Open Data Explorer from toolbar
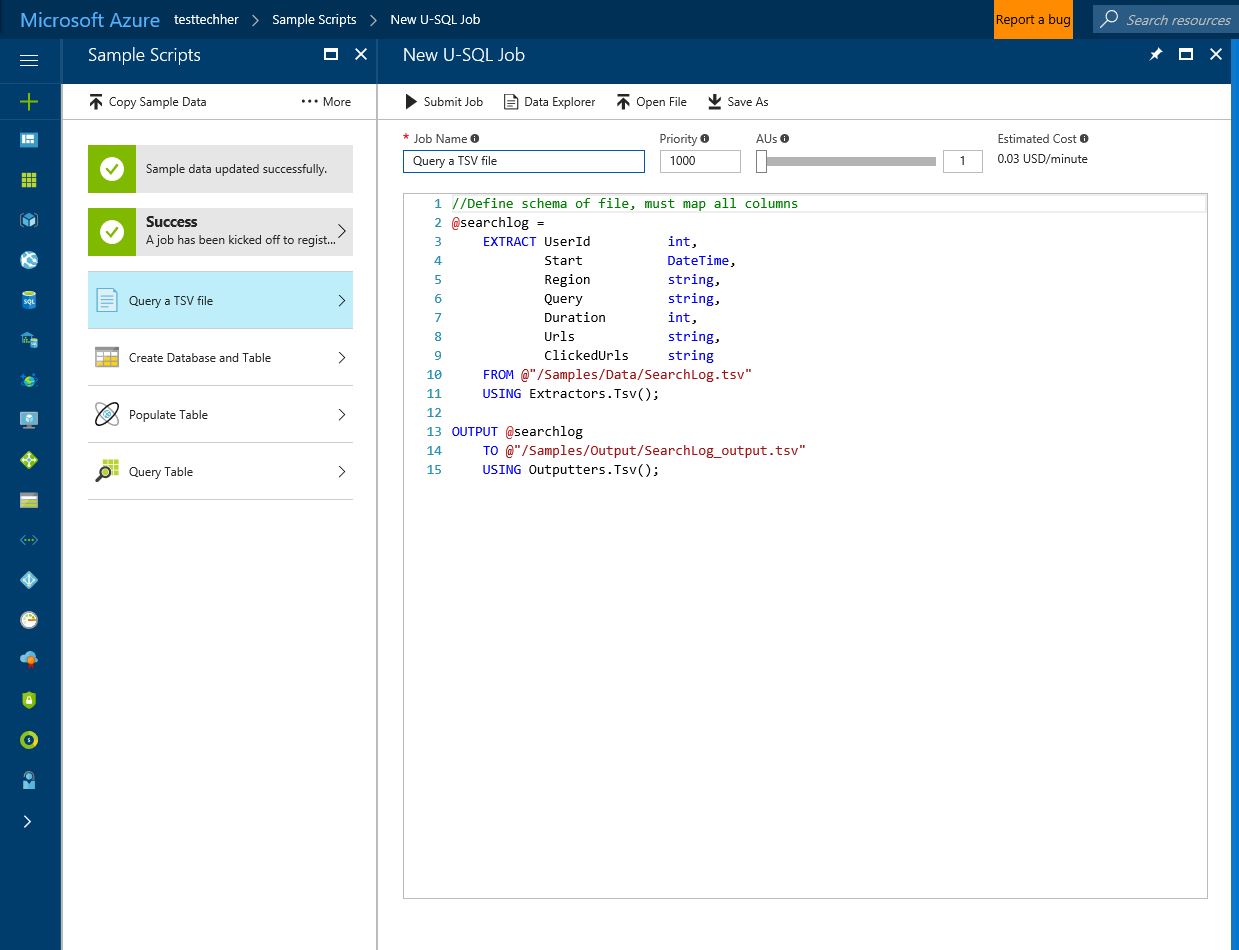This screenshot has height=950, width=1239. (549, 102)
